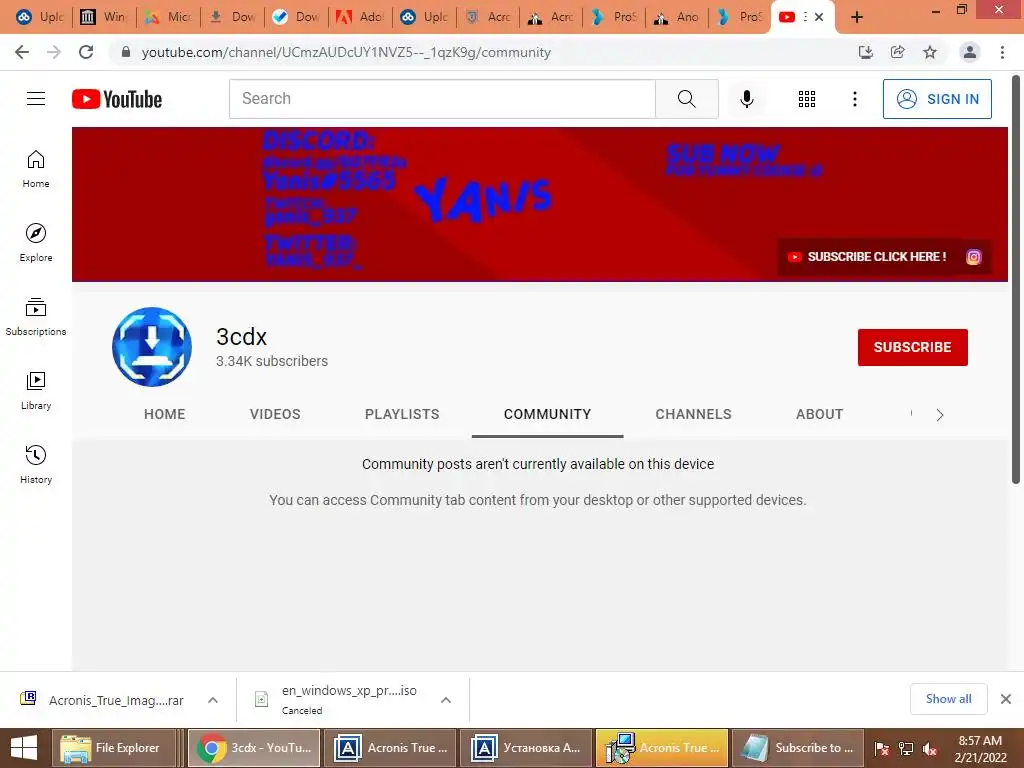Open History in the sidebar

[x=36, y=464]
